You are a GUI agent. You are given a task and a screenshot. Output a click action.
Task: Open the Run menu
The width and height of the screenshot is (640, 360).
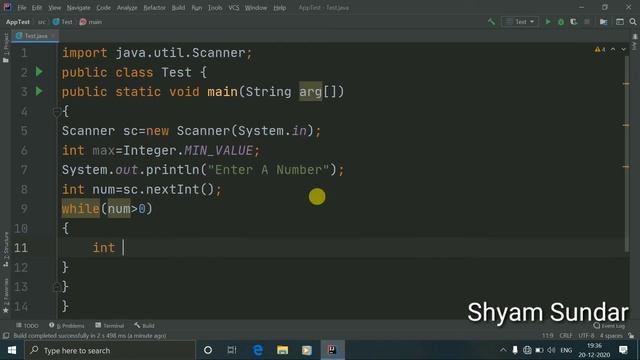(196, 8)
